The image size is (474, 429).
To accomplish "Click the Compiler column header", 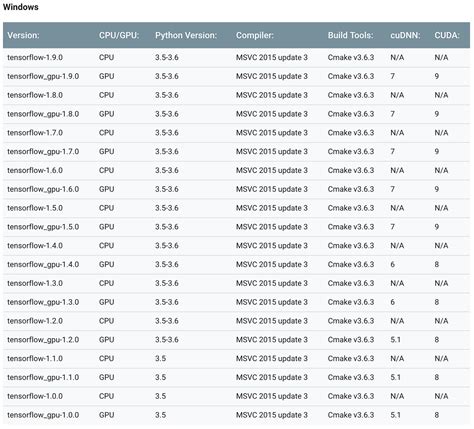I will pos(255,35).
